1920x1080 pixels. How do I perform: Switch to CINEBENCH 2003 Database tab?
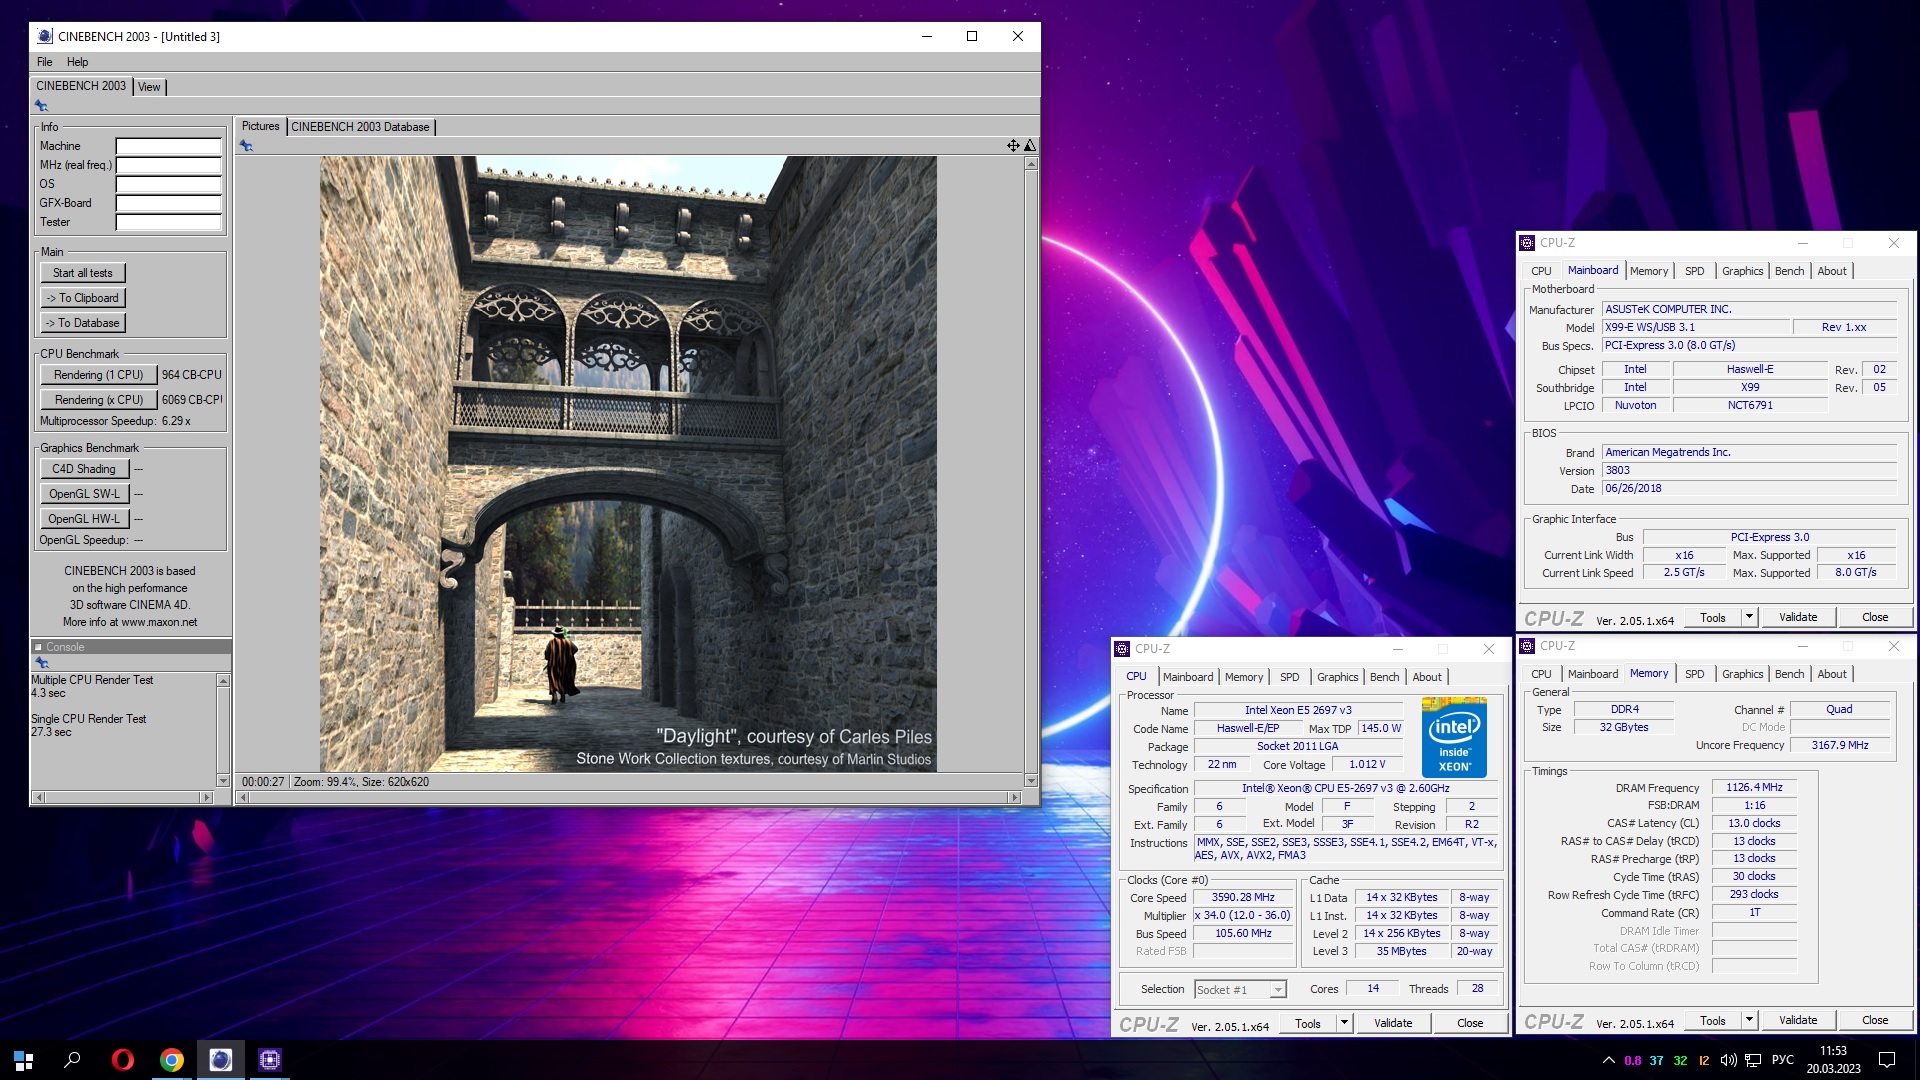pos(360,127)
